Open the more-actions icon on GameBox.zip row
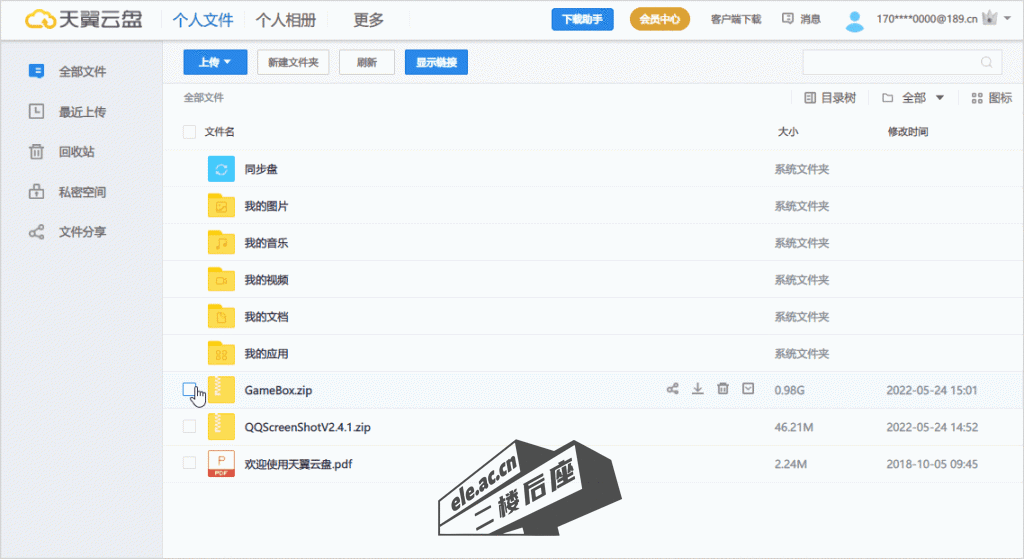Screen dimensions: 1024x559 (748, 389)
